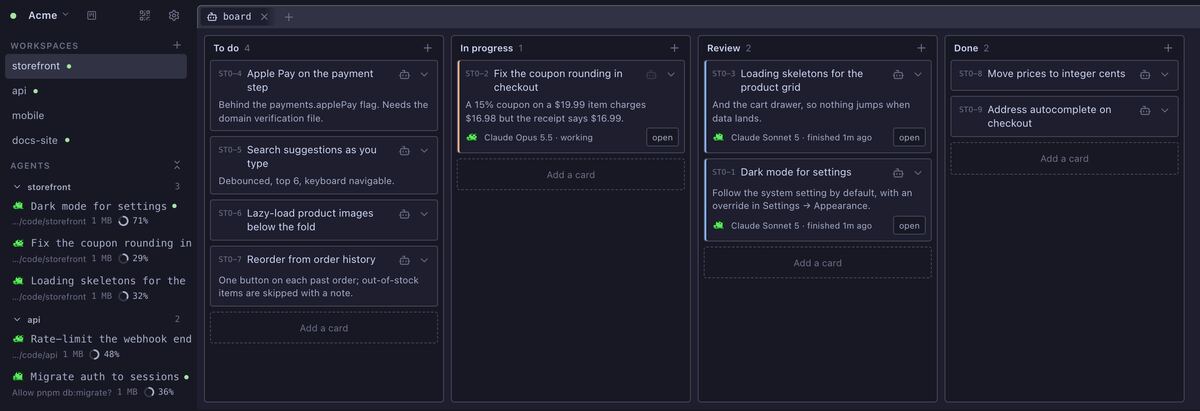This screenshot has height=411, width=1200.
Task: Expand the Reorder from order history card chevron
Action: pos(424,260)
